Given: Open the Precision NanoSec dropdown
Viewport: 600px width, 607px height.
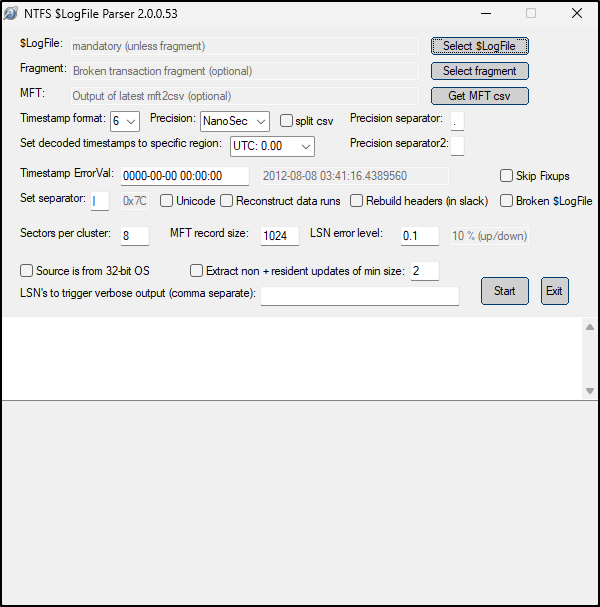Looking at the screenshot, I should point(235,122).
